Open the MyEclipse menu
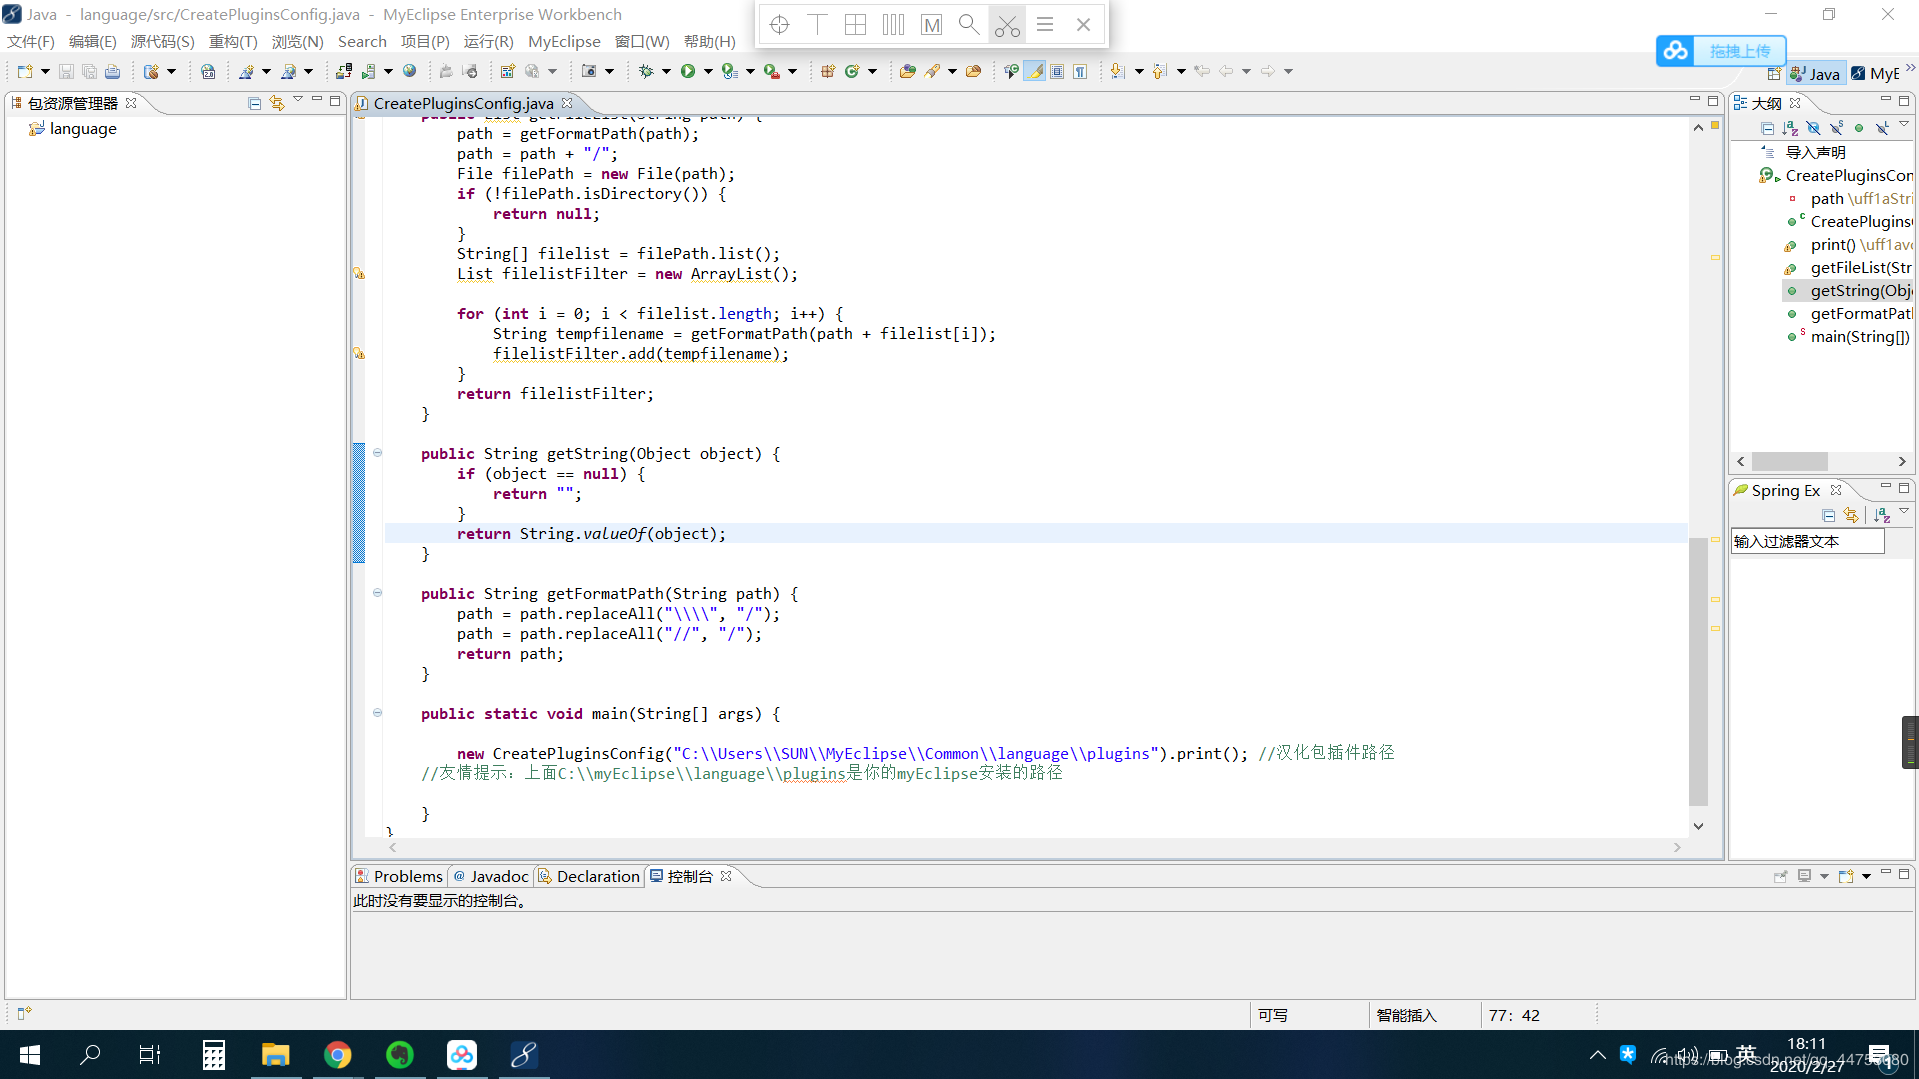 pyautogui.click(x=564, y=41)
